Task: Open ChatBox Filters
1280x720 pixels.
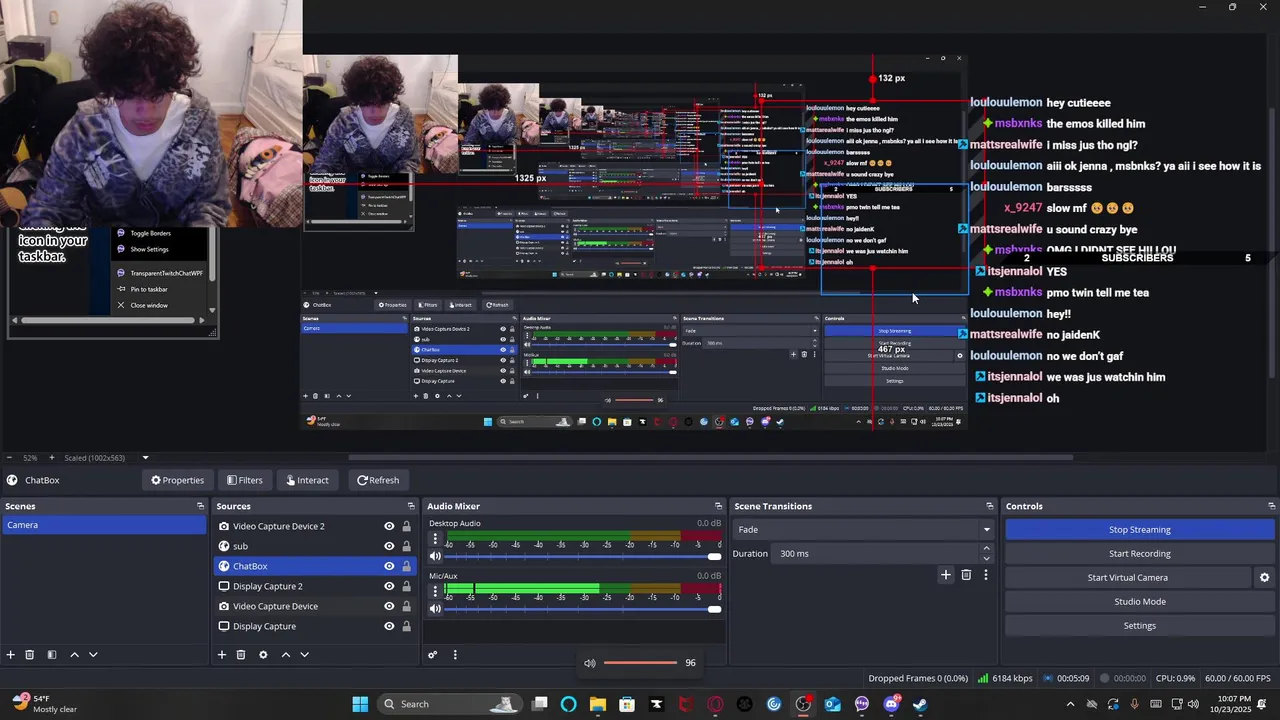Action: (244, 480)
